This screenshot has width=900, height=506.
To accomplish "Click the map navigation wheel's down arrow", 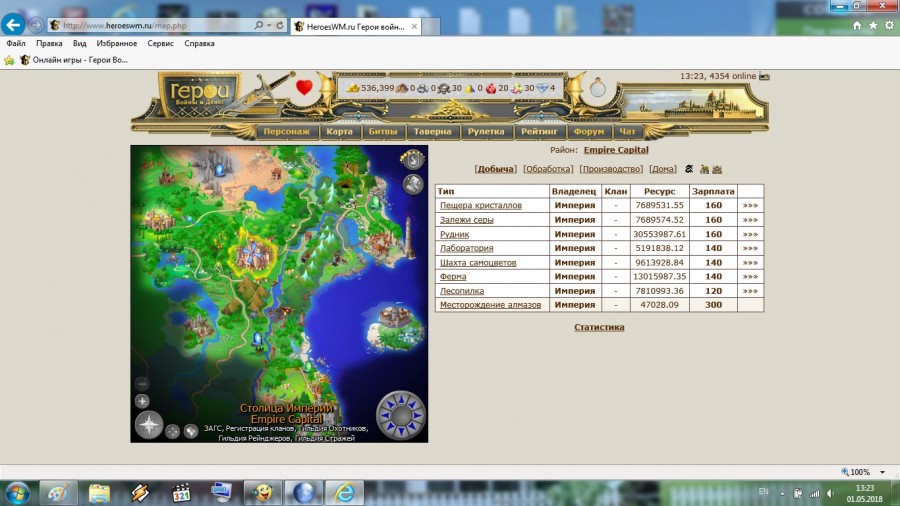I will click(402, 430).
